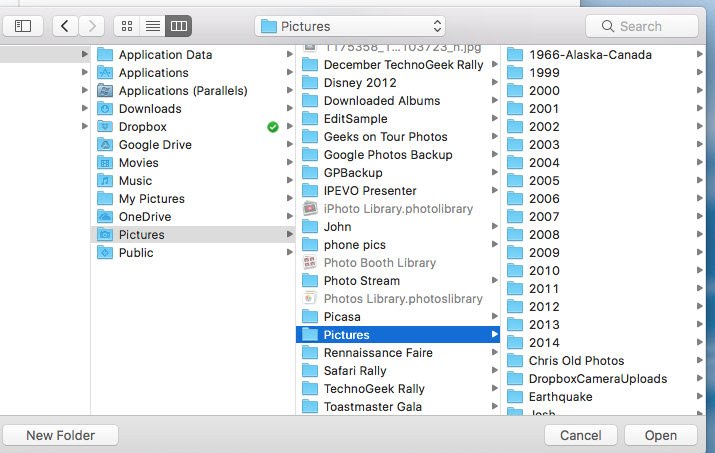Switch to column view
715x453 pixels.
(x=179, y=26)
